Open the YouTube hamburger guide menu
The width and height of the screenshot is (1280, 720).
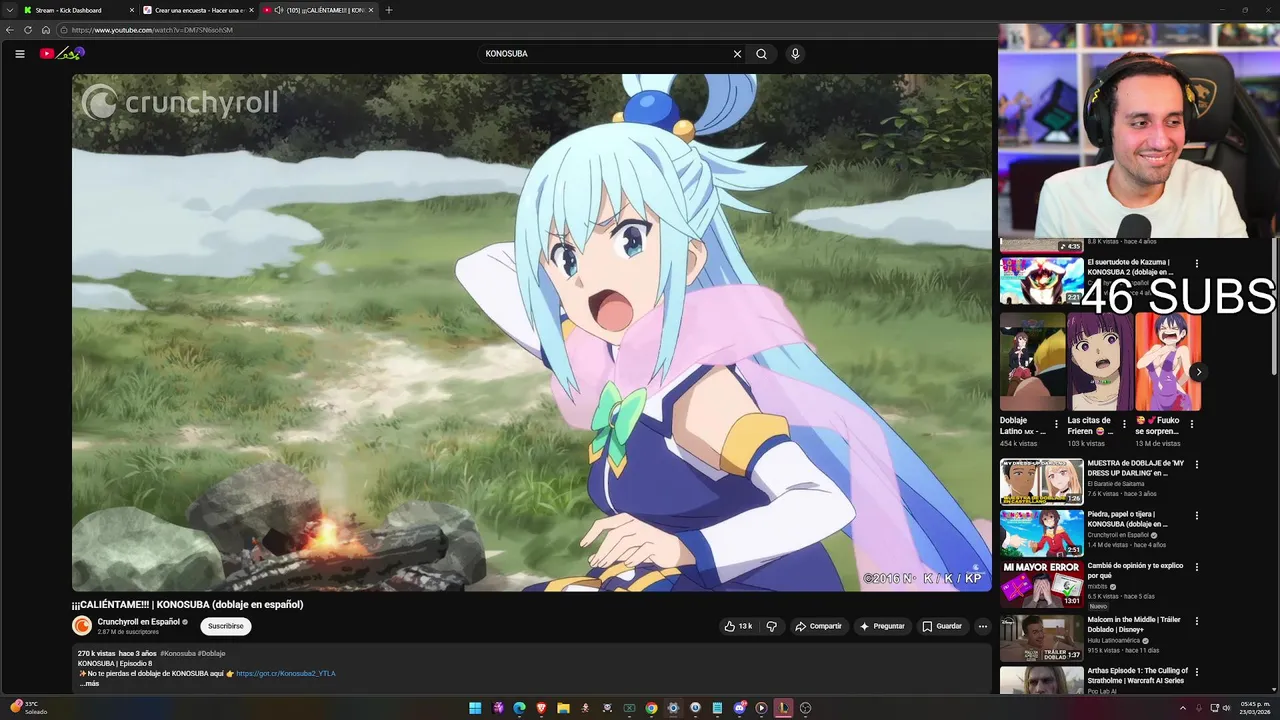[x=19, y=54]
